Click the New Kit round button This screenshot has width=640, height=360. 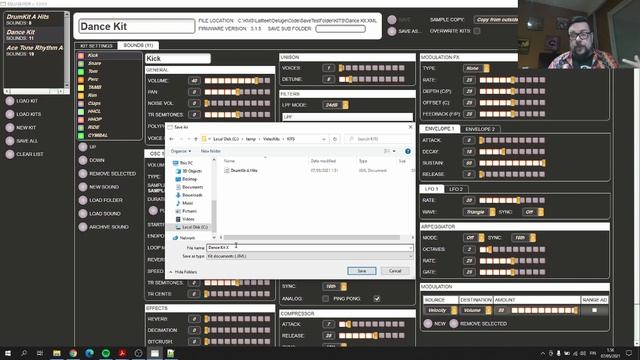10,128
